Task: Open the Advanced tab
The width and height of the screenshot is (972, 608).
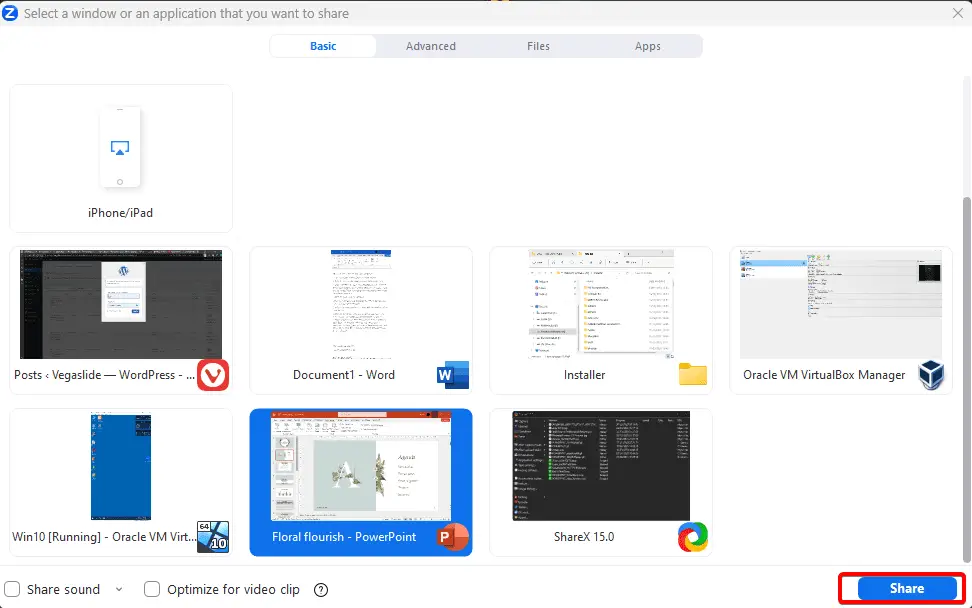Action: point(431,46)
